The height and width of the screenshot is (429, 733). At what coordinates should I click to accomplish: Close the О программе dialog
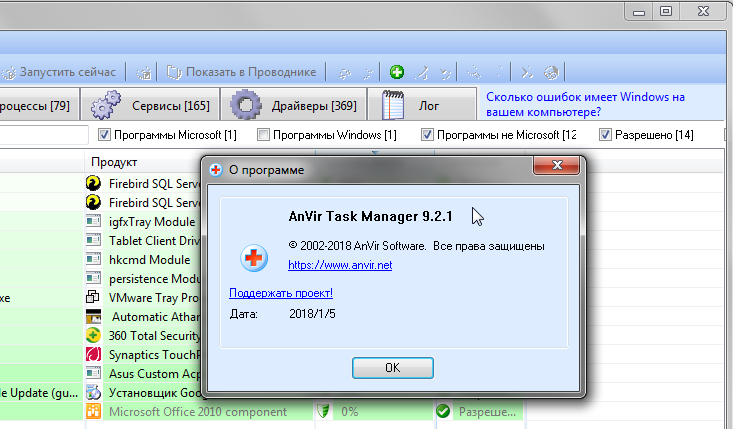pos(556,165)
